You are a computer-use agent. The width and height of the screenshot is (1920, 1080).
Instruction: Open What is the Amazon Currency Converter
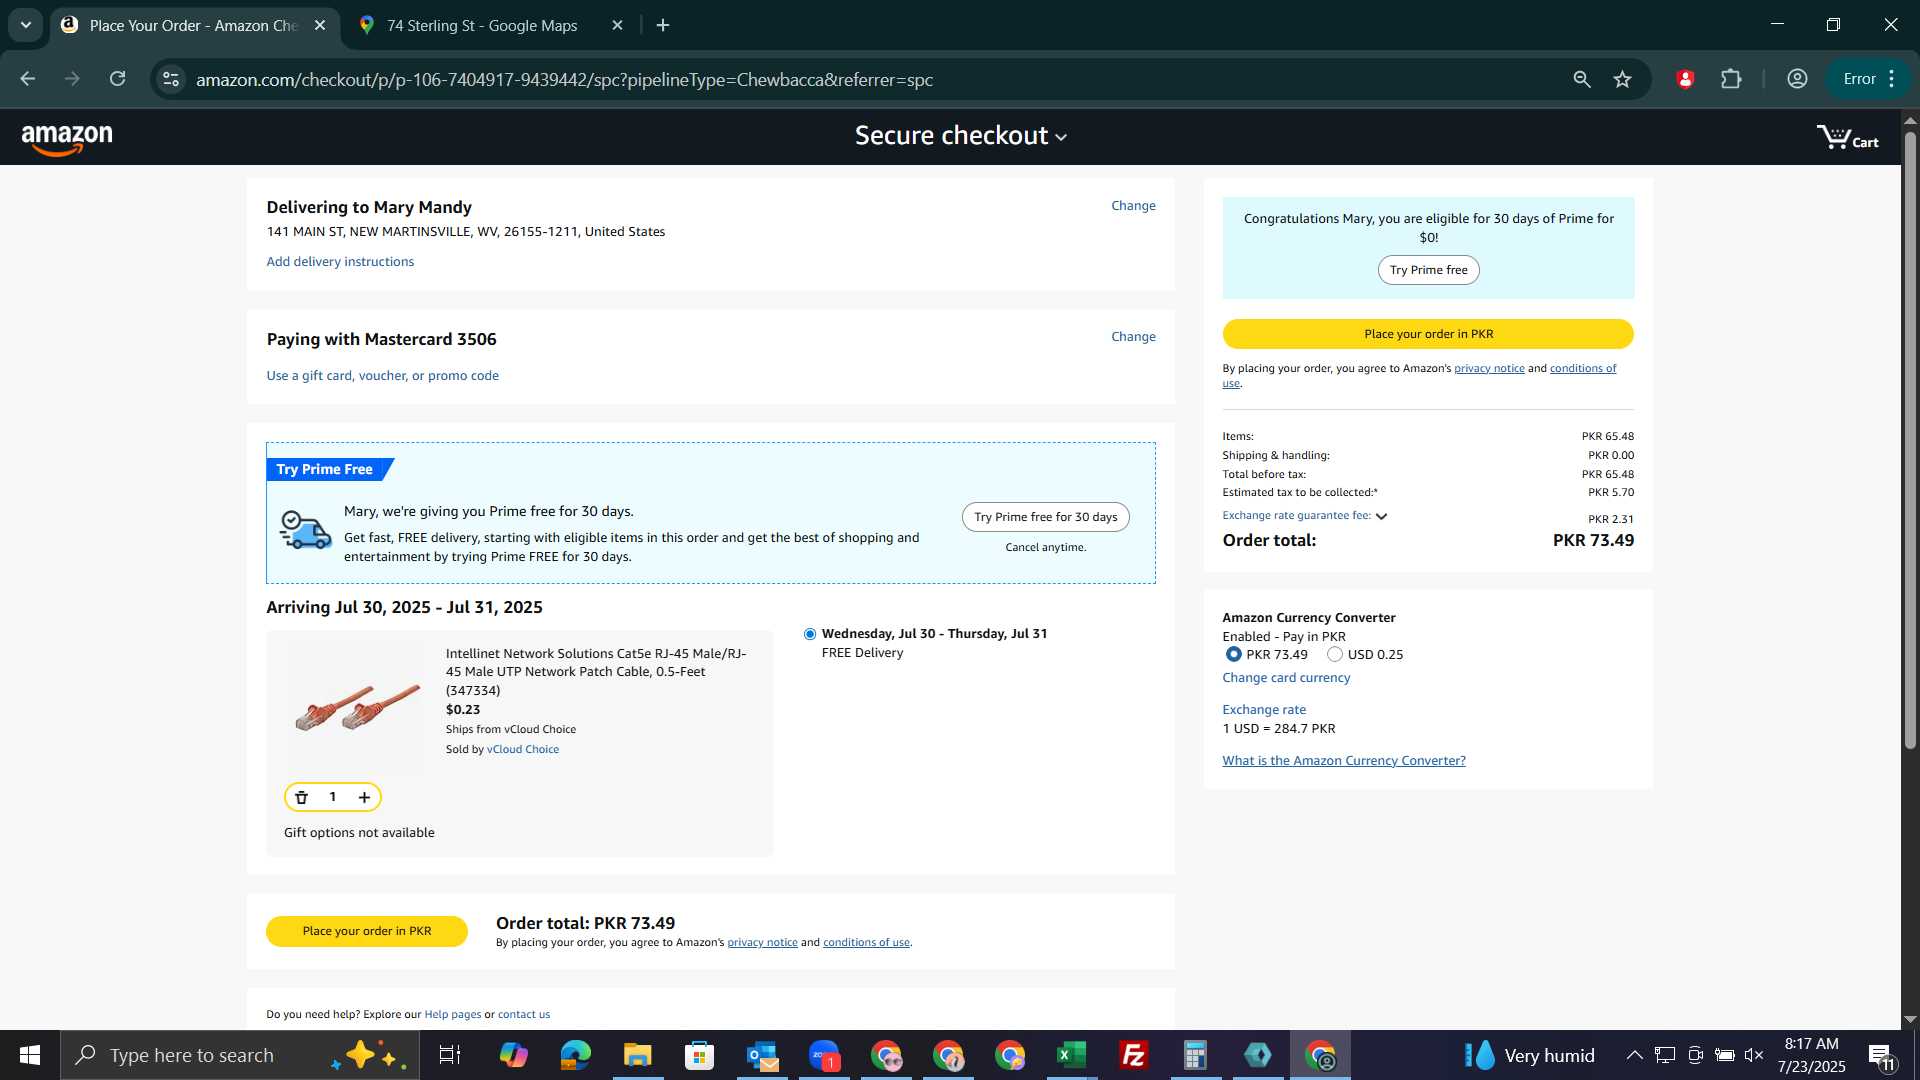[1344, 761]
